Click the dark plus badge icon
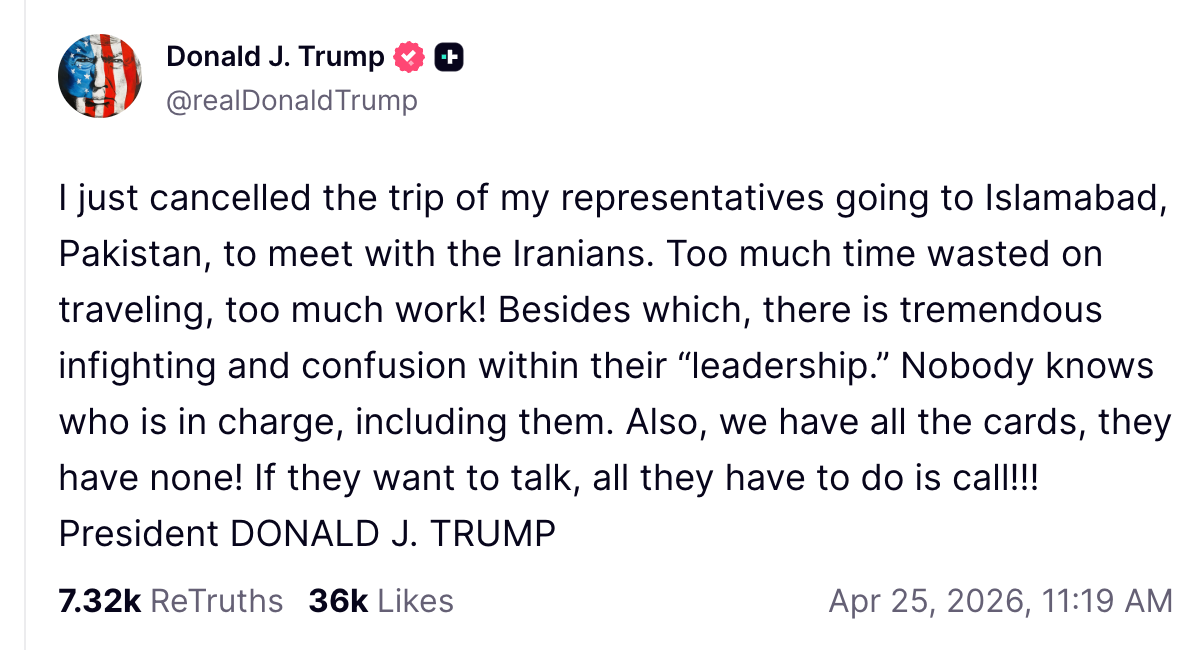Image resolution: width=1193 pixels, height=650 pixels. tap(449, 57)
